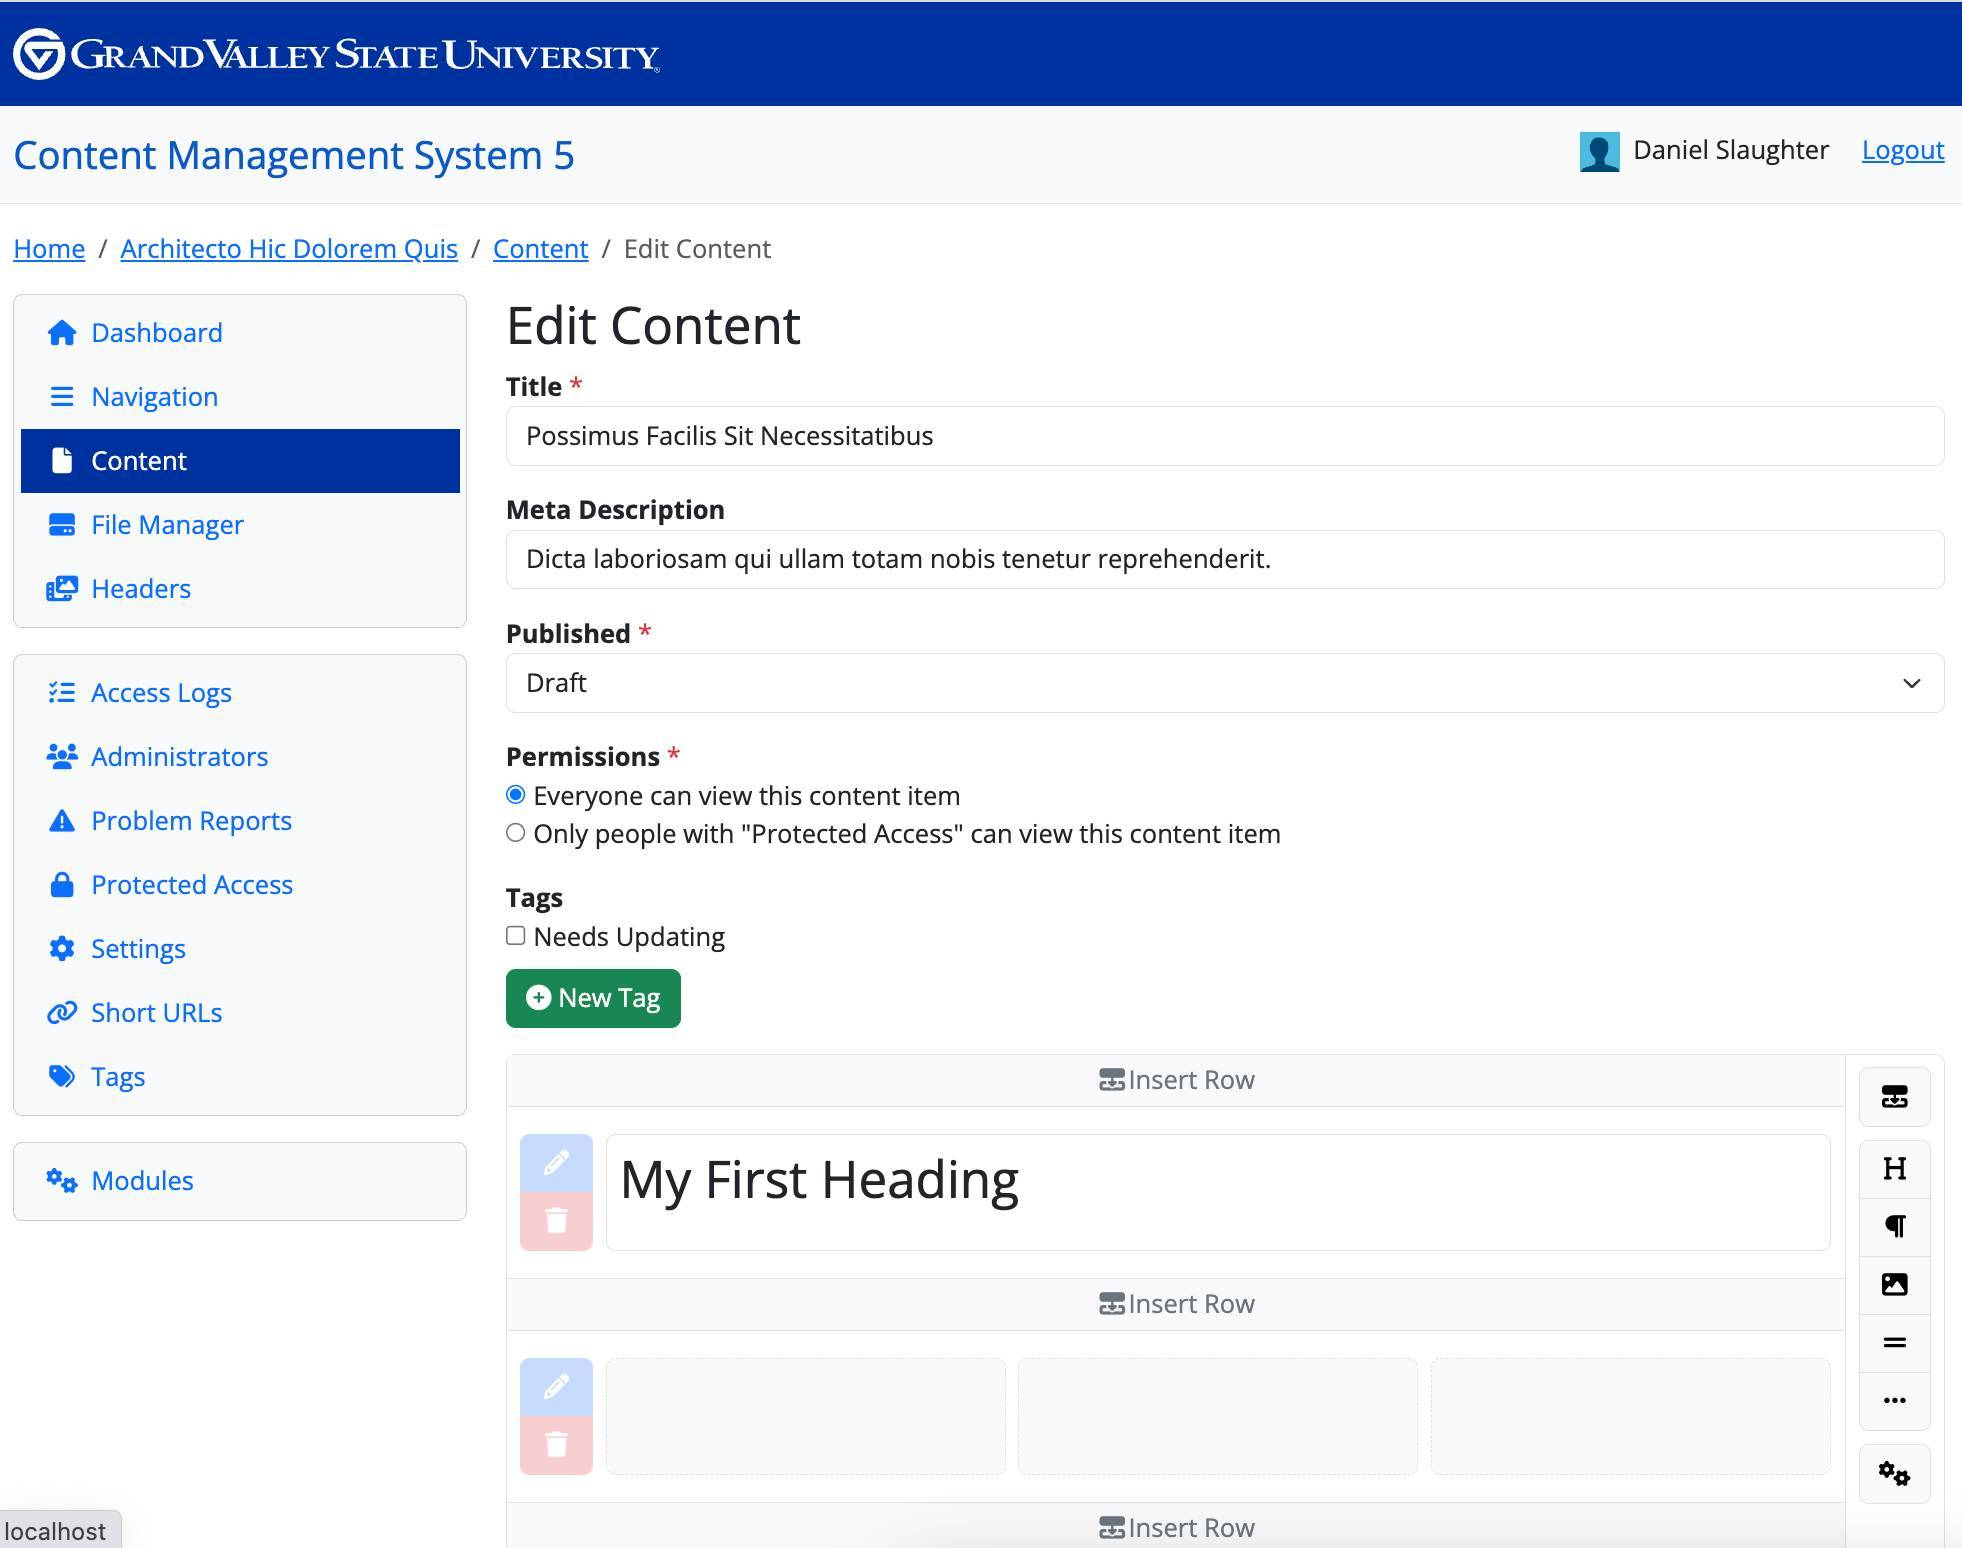
Task: Check the Needs Updating tag
Action: click(x=516, y=935)
